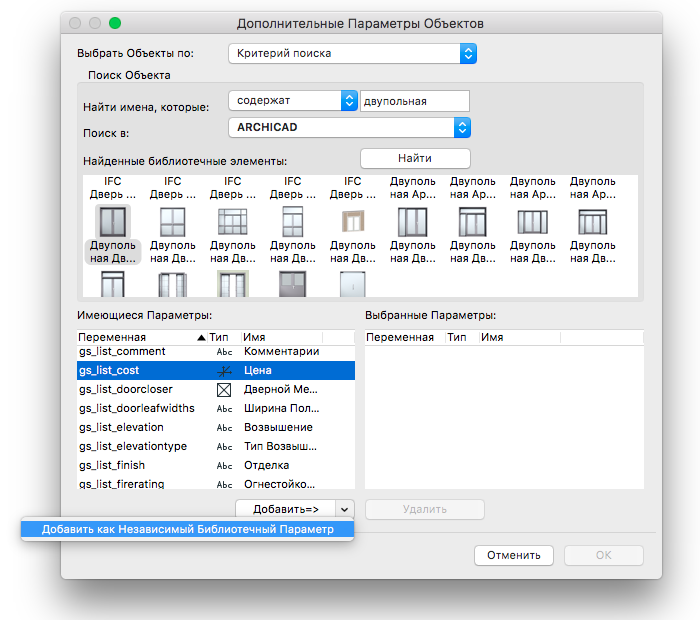This screenshot has width=700, height=620.
Task: Click the Тип Возвыш... parameter name
Action: click(280, 446)
